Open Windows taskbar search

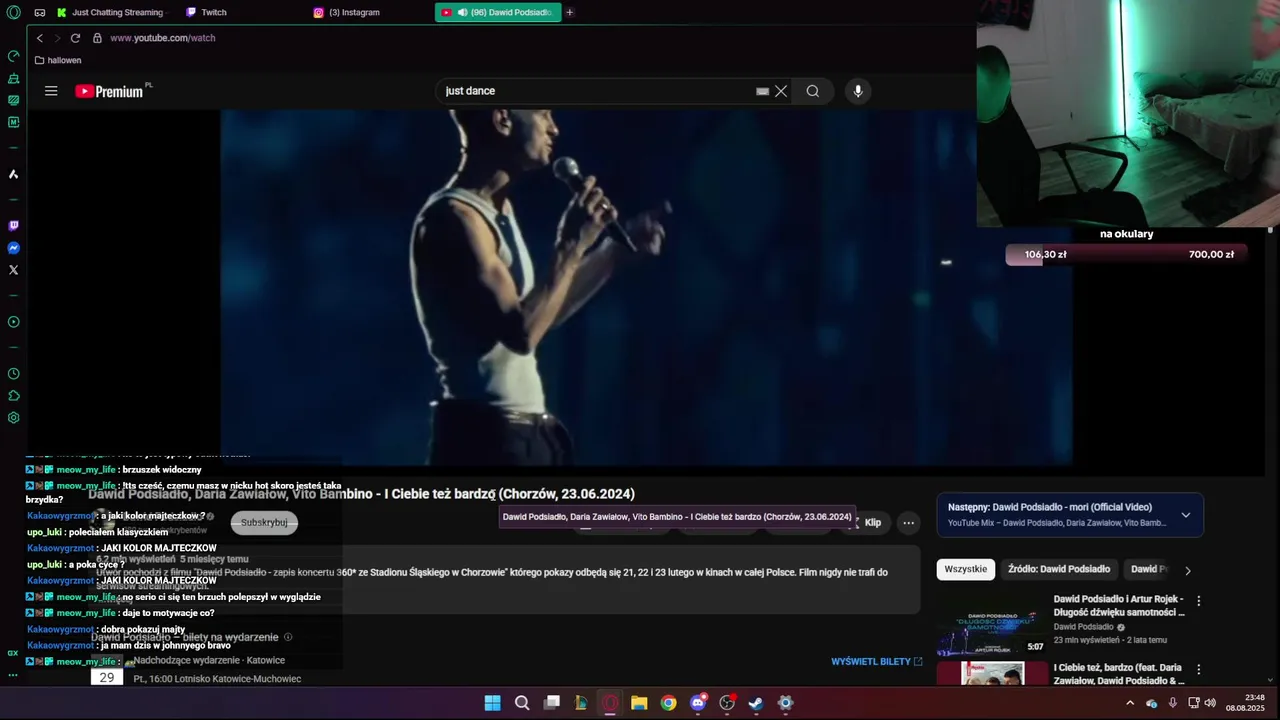pos(522,703)
